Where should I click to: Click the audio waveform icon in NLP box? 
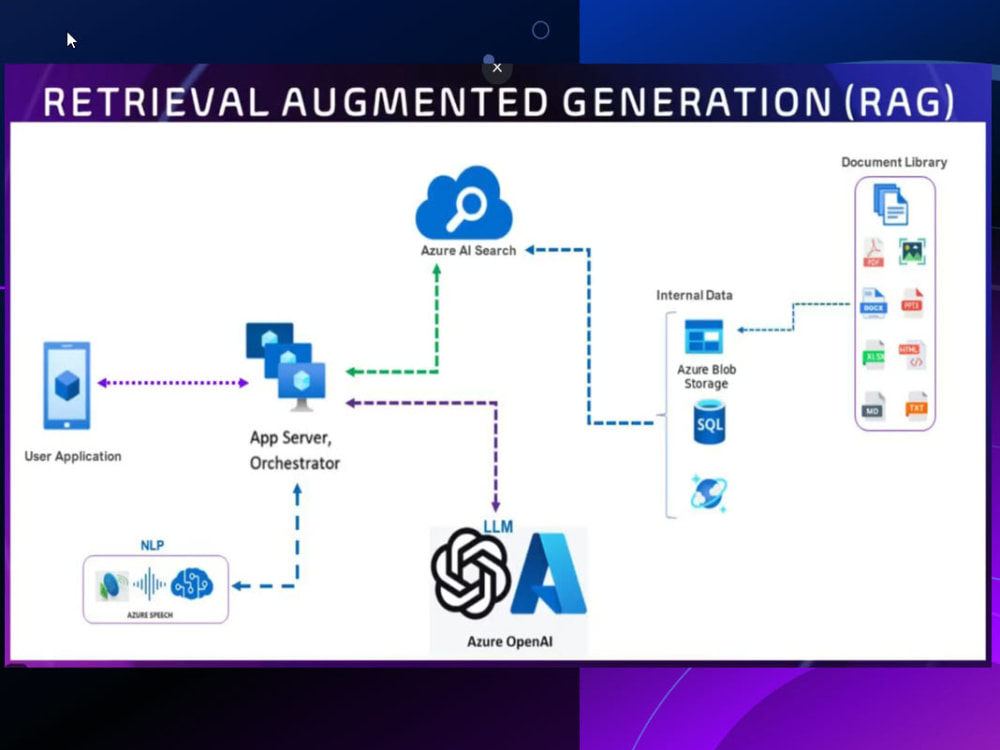(x=149, y=584)
